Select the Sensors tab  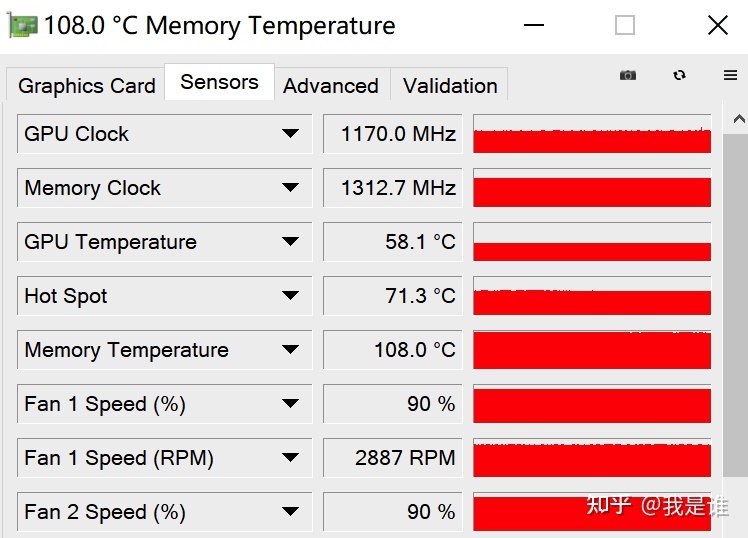click(219, 82)
